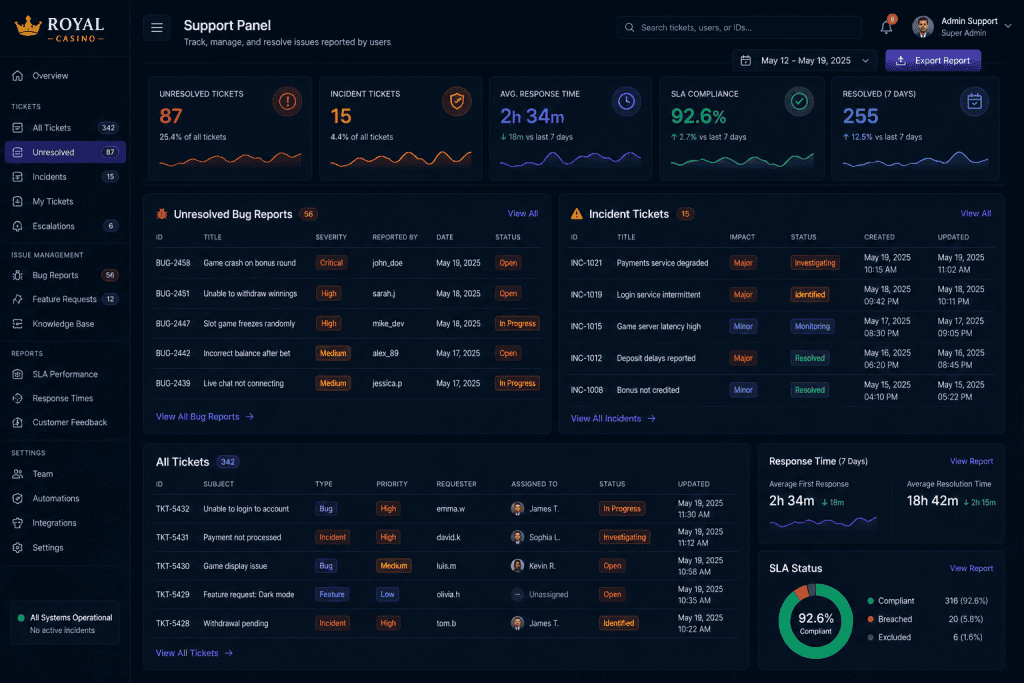Viewport: 1024px width, 683px height.
Task: Click the Customer Feedback icon in sidebar
Action: [x=18, y=422]
